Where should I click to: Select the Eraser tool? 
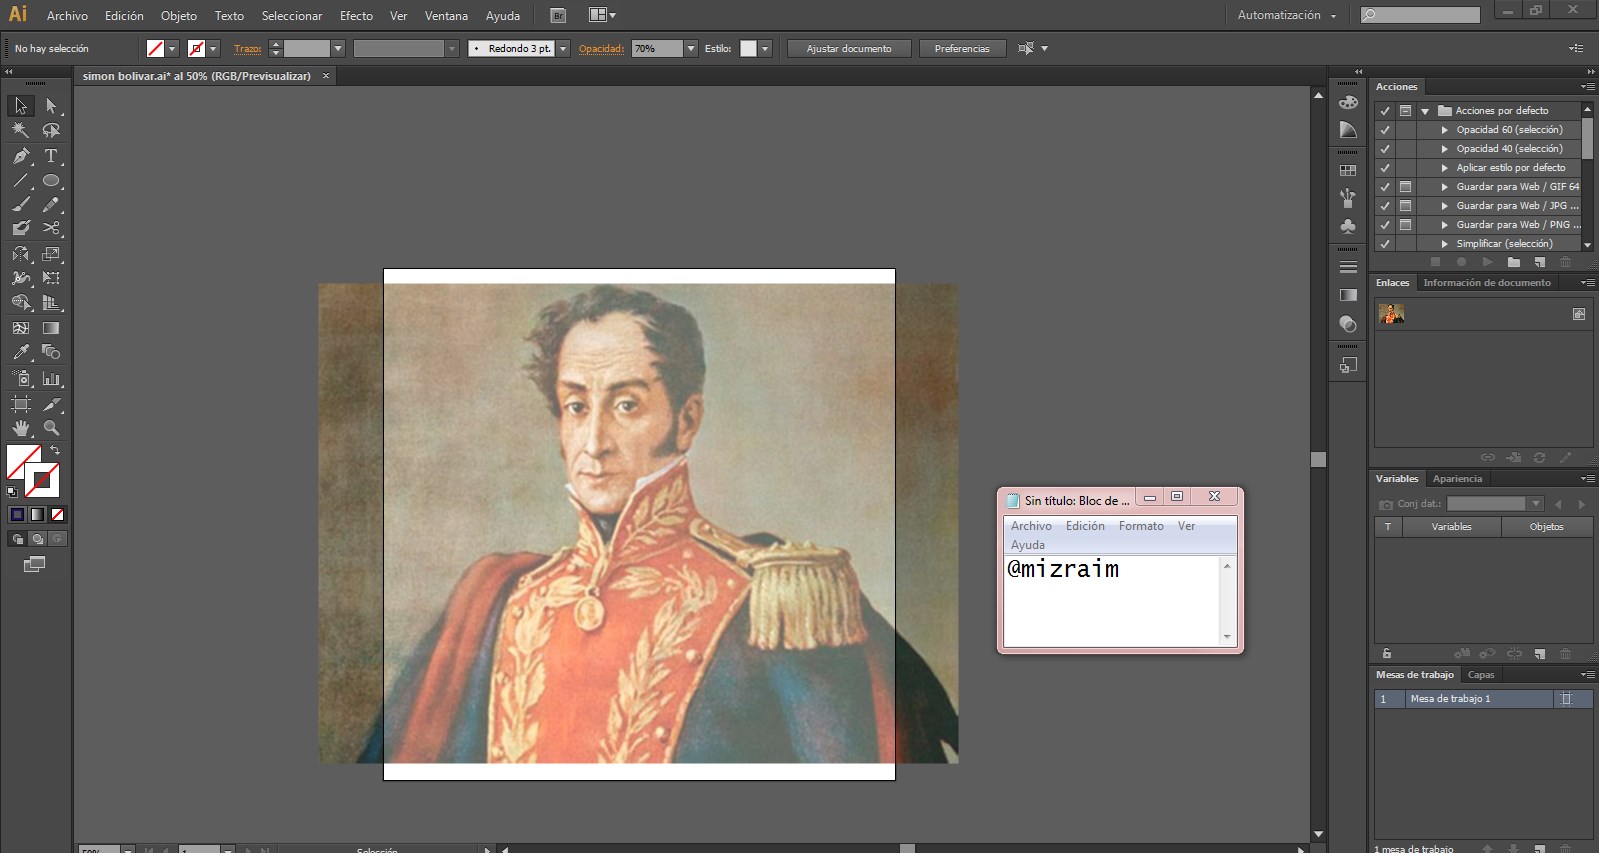[x=21, y=228]
